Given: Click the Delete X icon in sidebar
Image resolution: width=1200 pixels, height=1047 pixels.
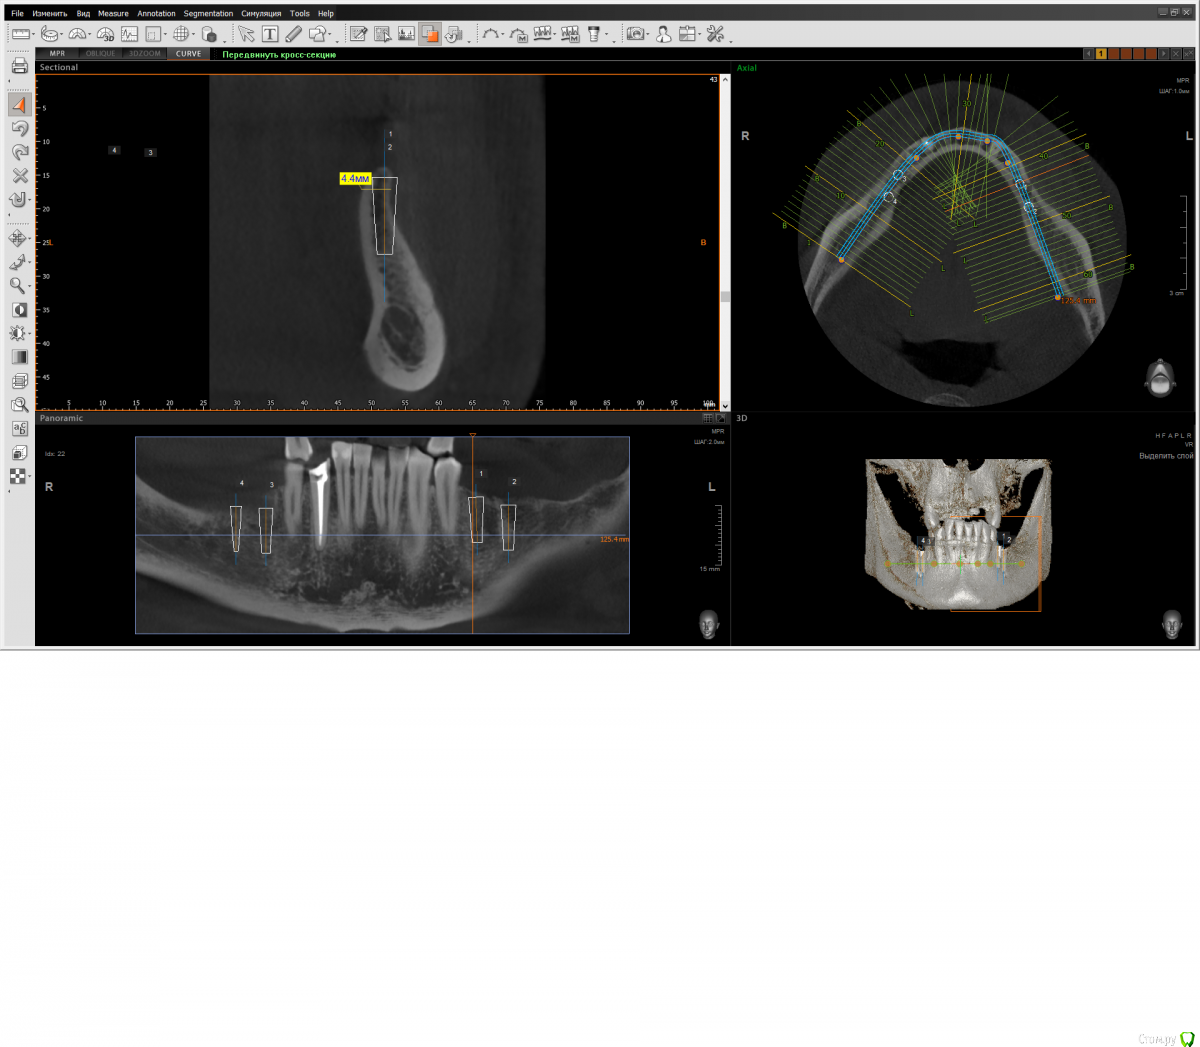Looking at the screenshot, I should coord(19,176).
